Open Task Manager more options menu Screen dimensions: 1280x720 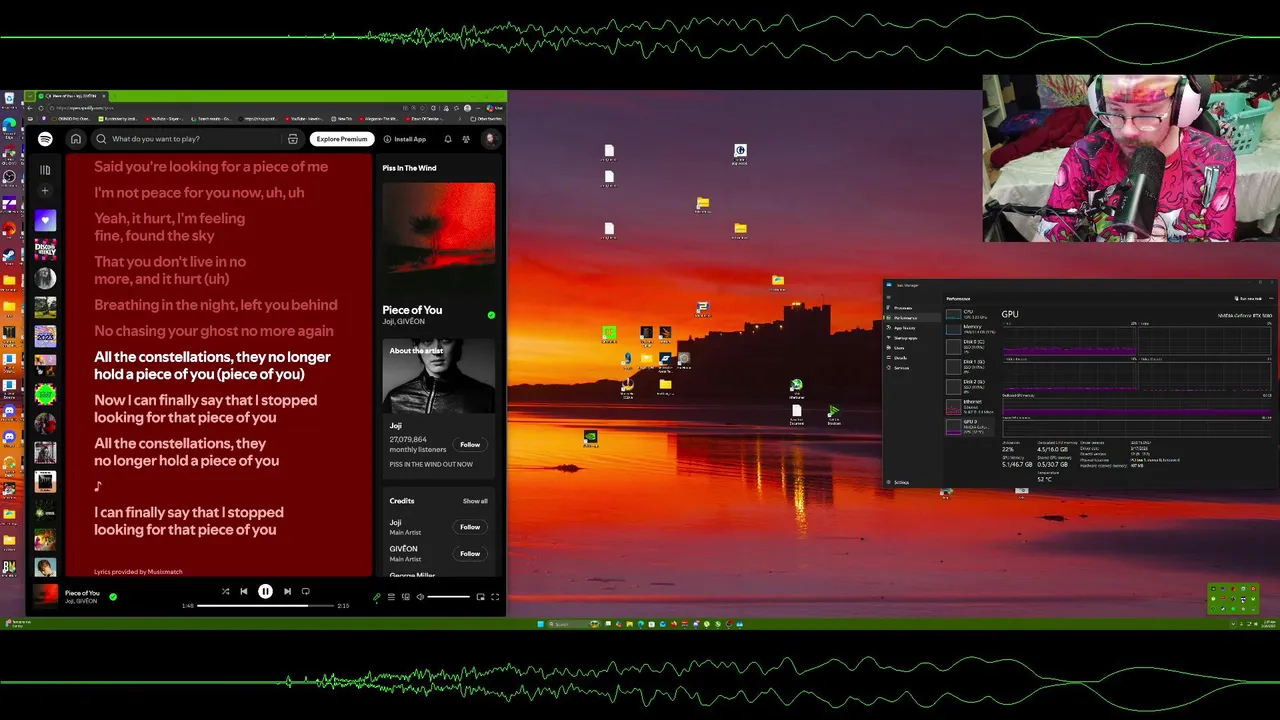pos(1269,298)
